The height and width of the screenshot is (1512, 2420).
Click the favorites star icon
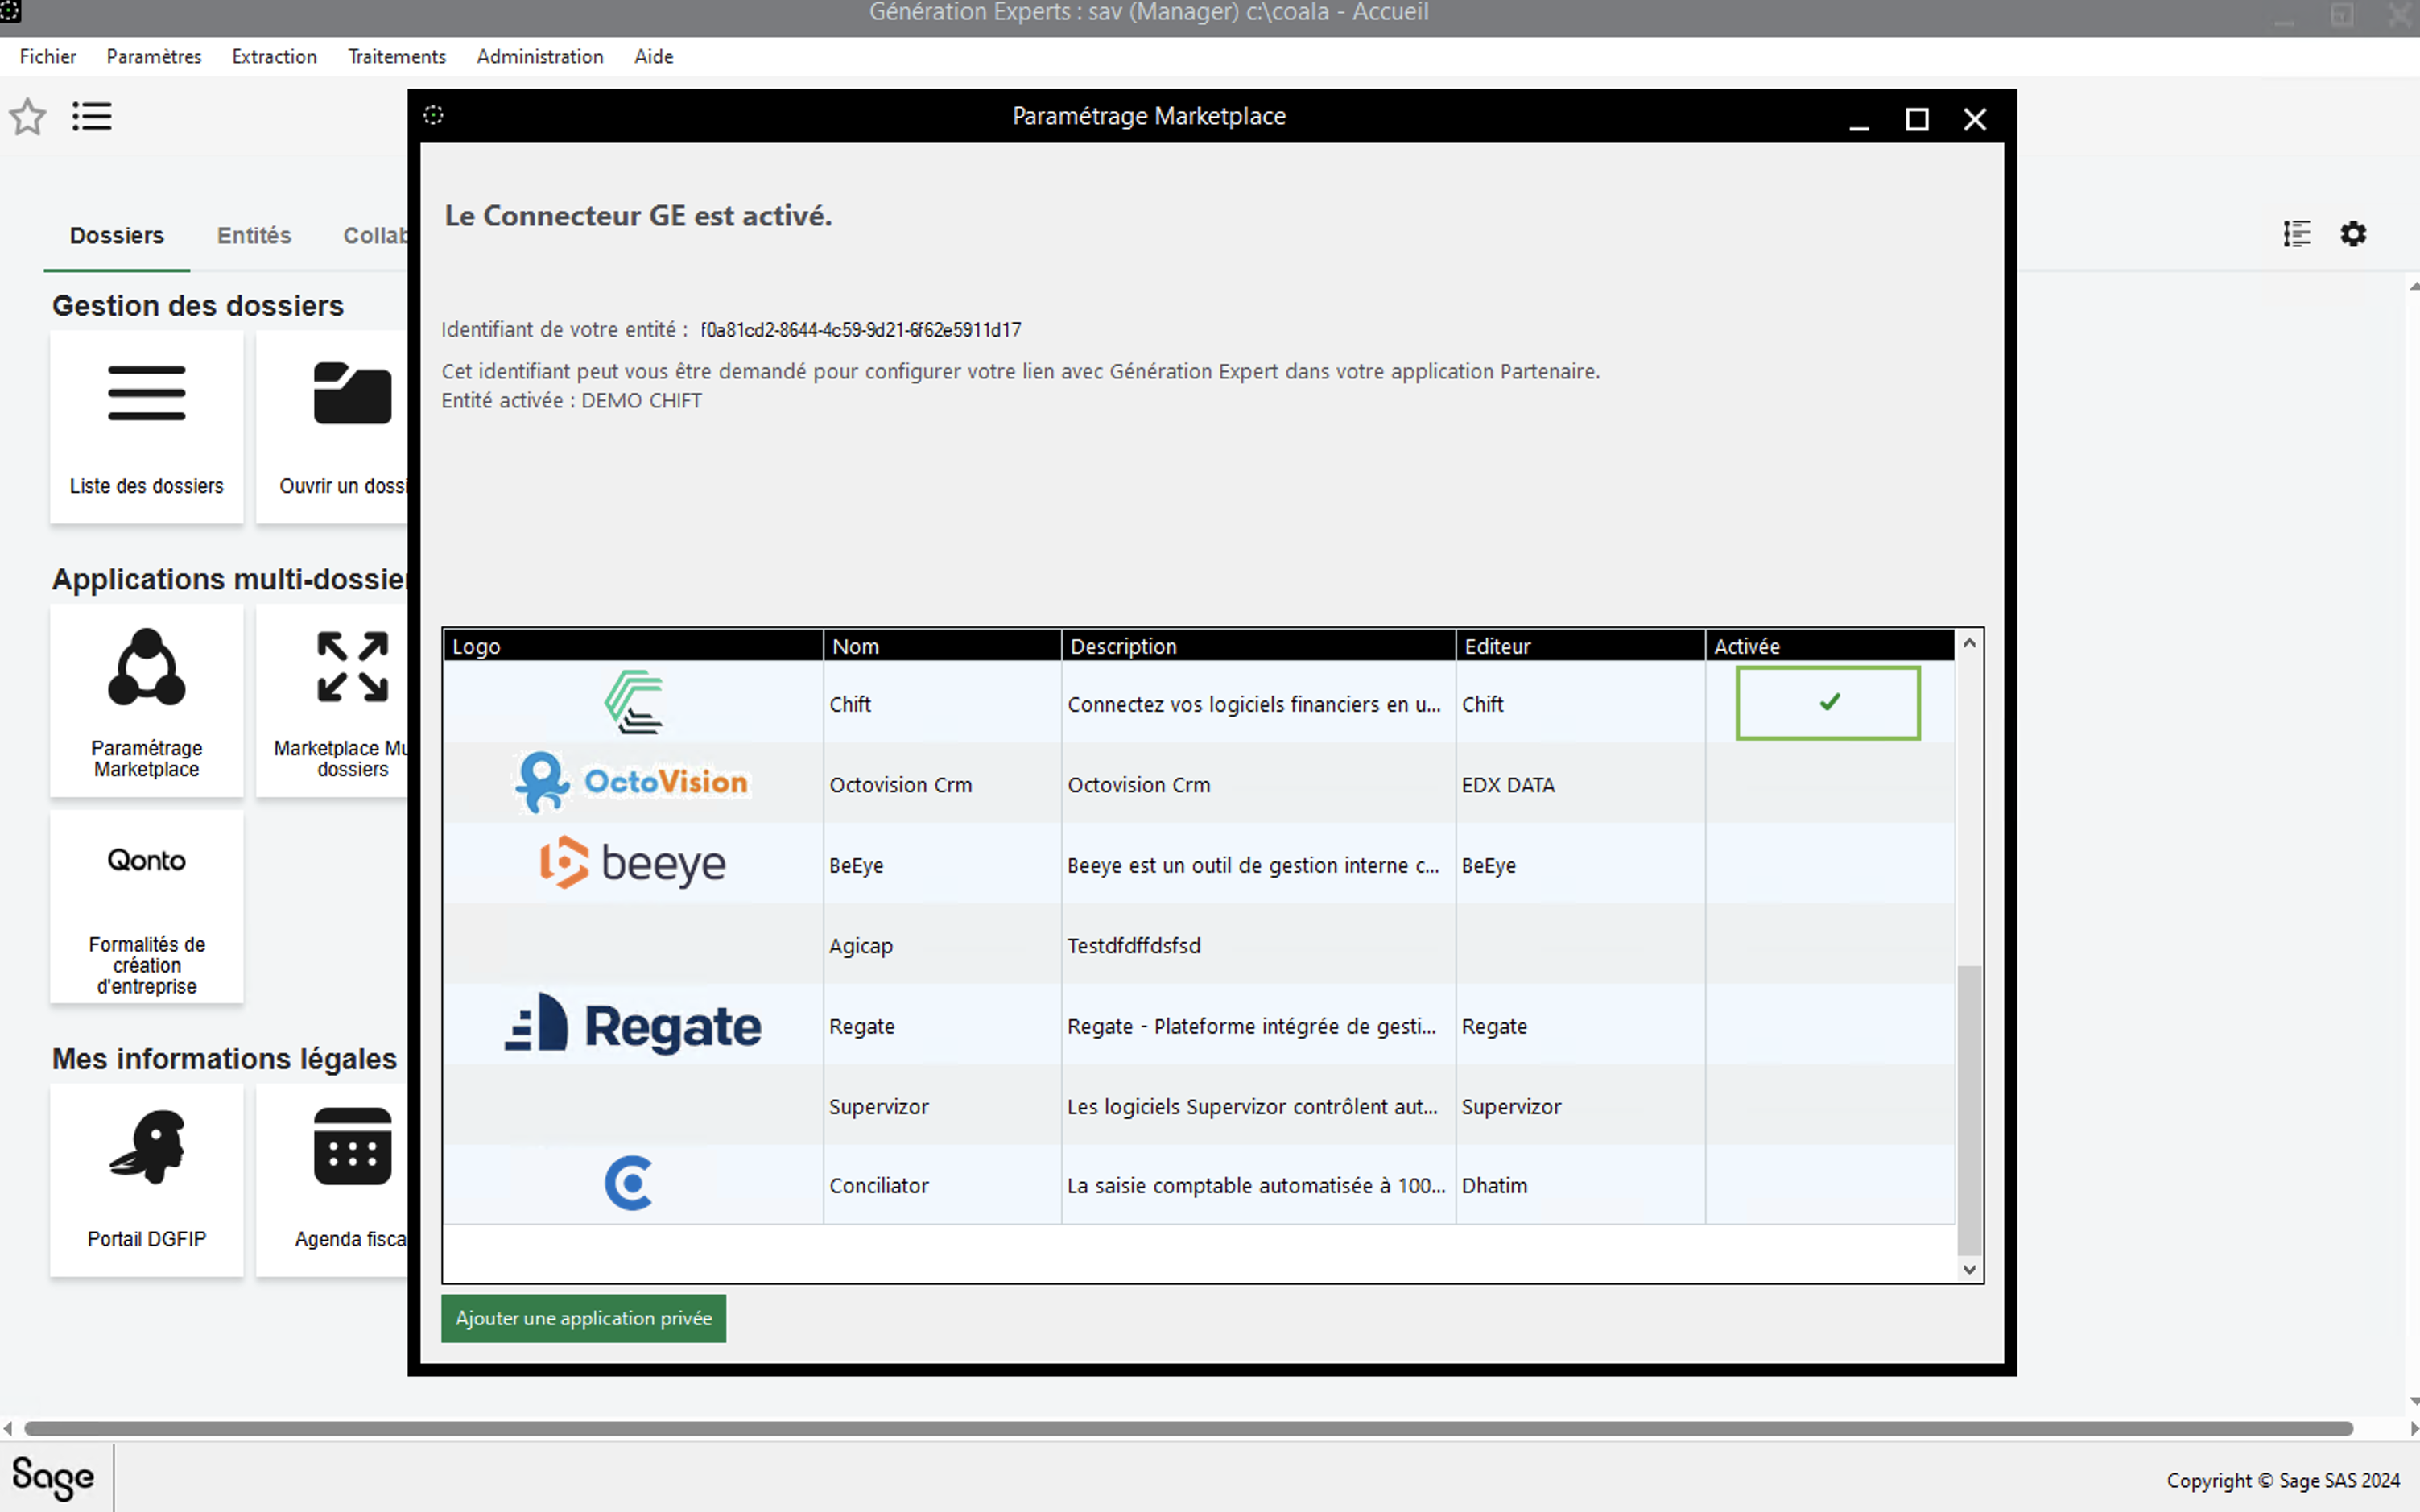(28, 117)
